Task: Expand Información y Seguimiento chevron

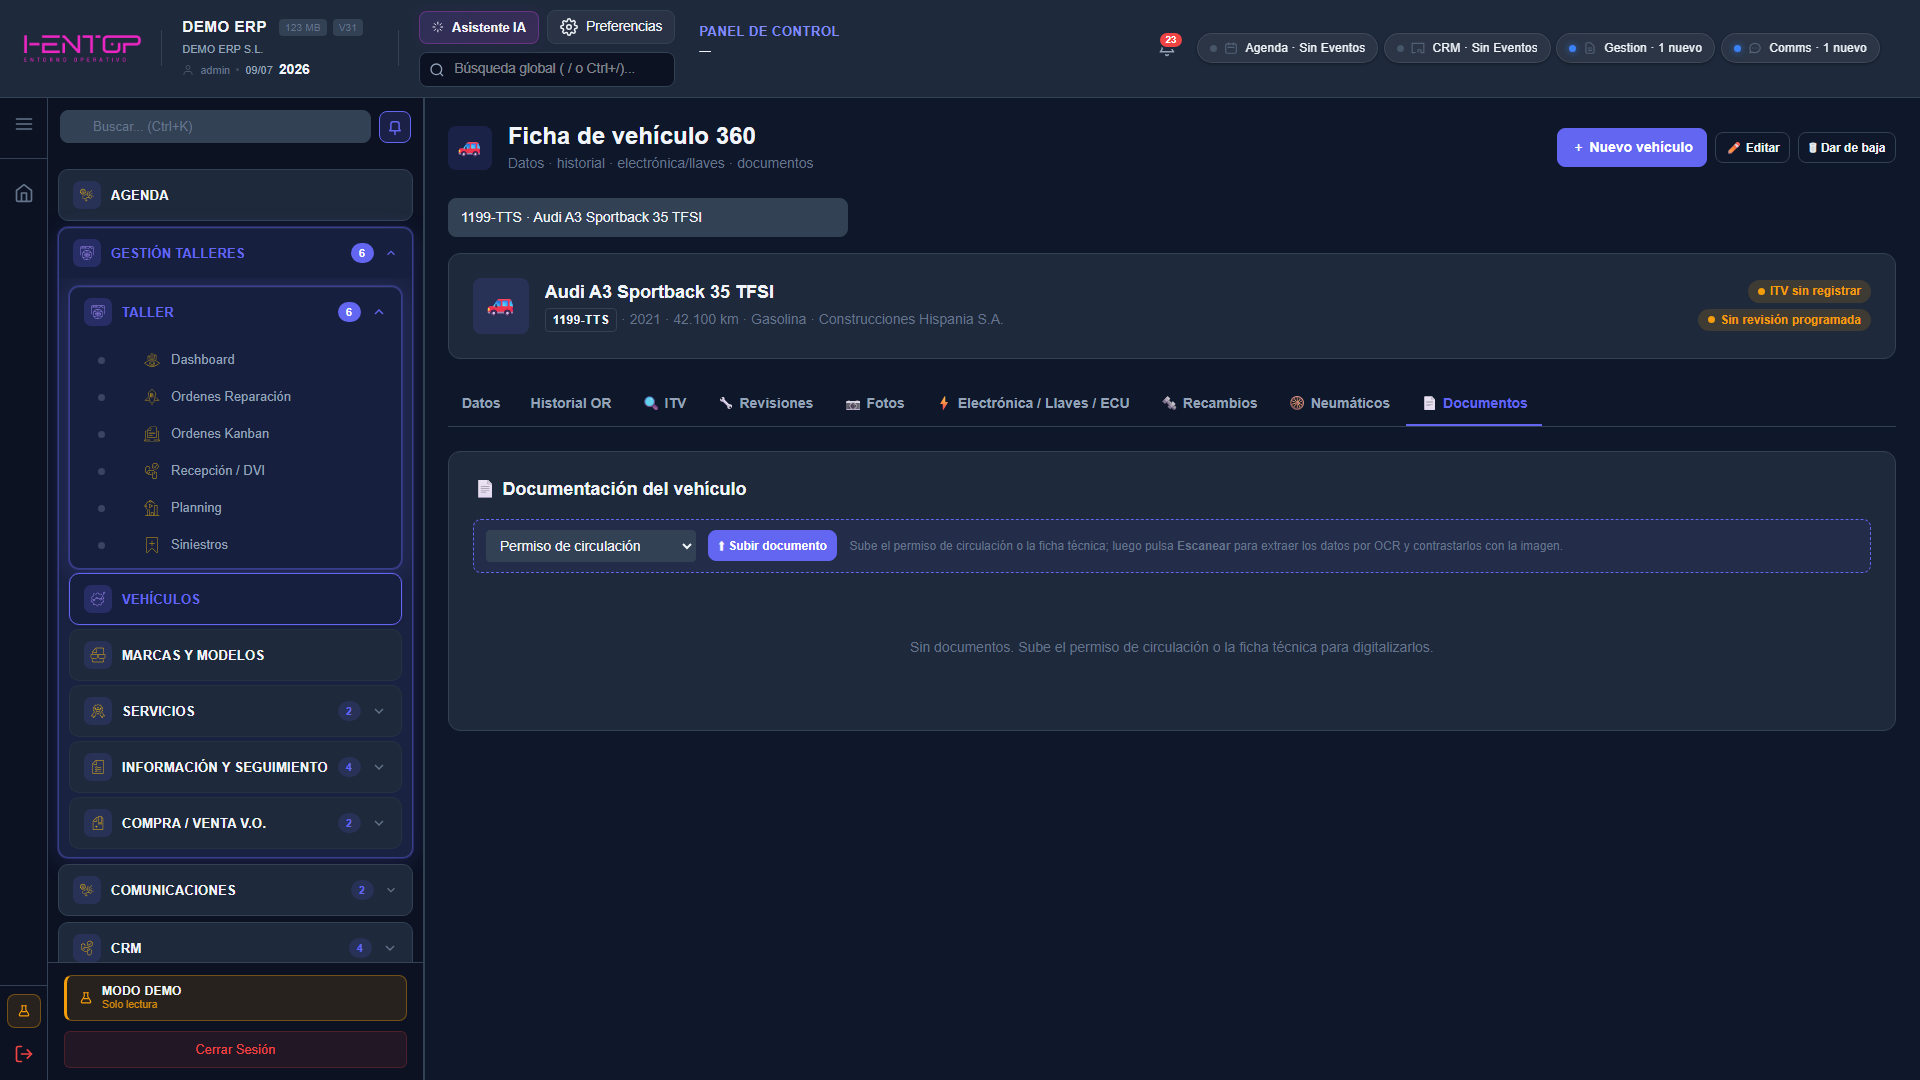Action: coord(379,767)
